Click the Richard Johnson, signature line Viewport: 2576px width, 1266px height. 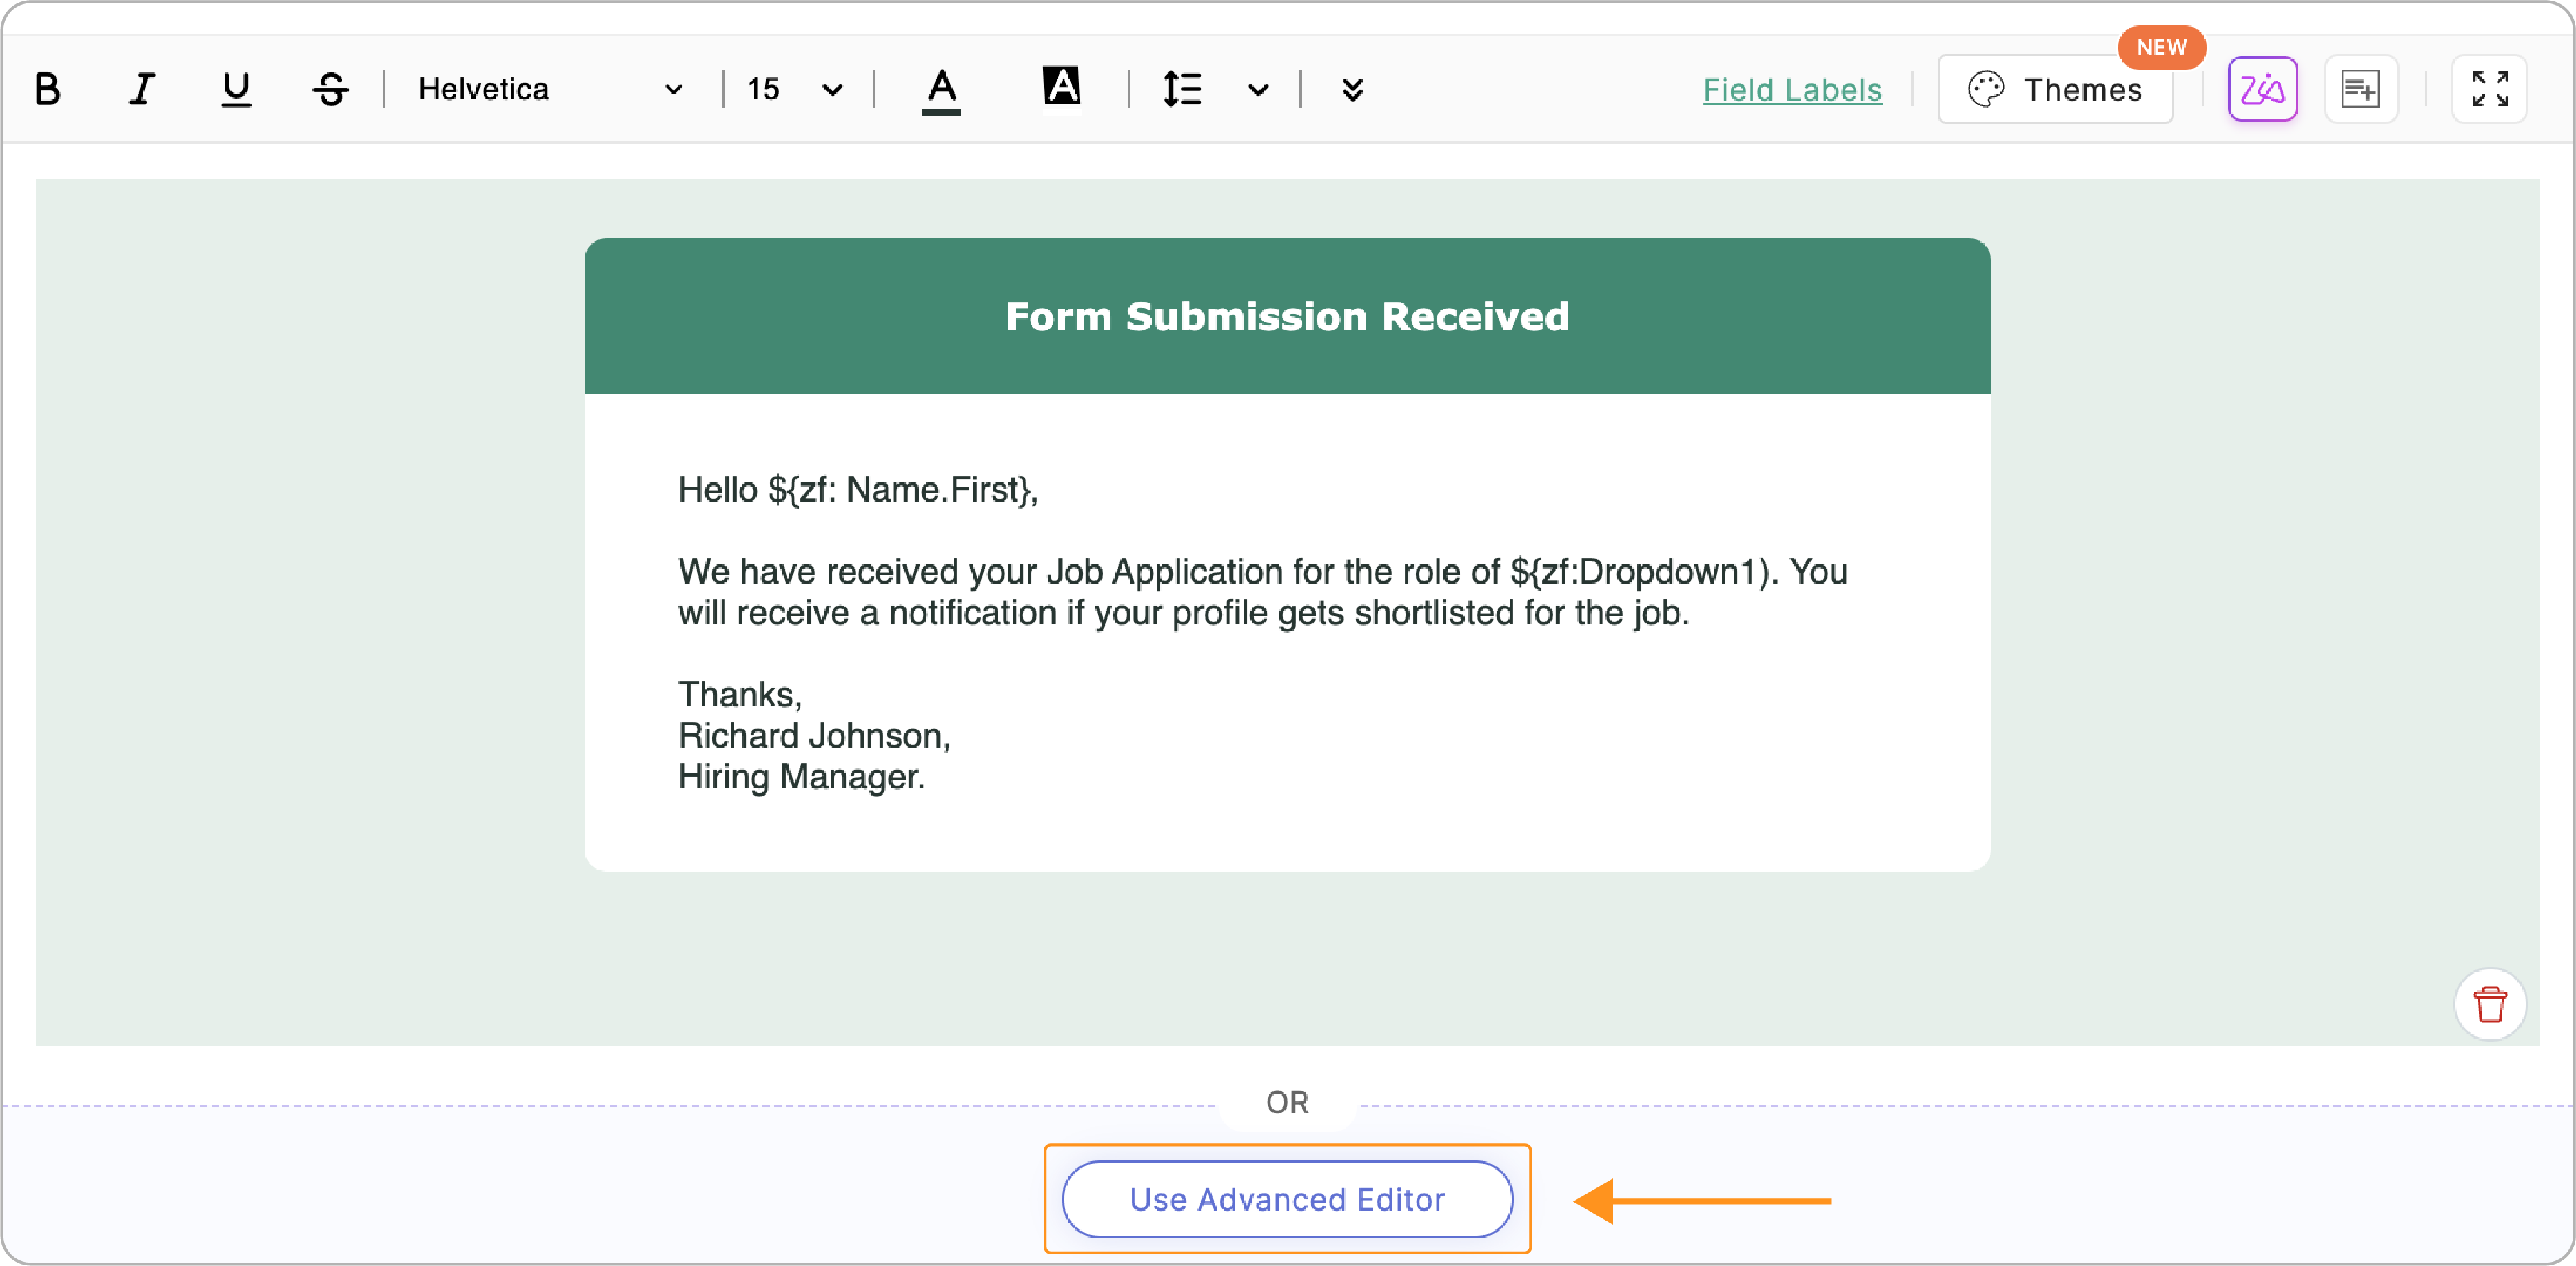(814, 735)
